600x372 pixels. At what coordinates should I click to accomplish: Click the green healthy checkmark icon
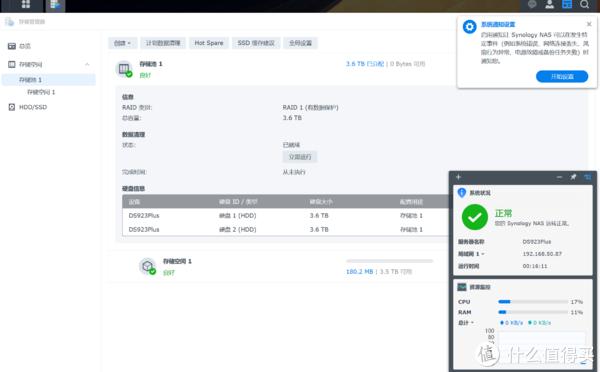474,217
